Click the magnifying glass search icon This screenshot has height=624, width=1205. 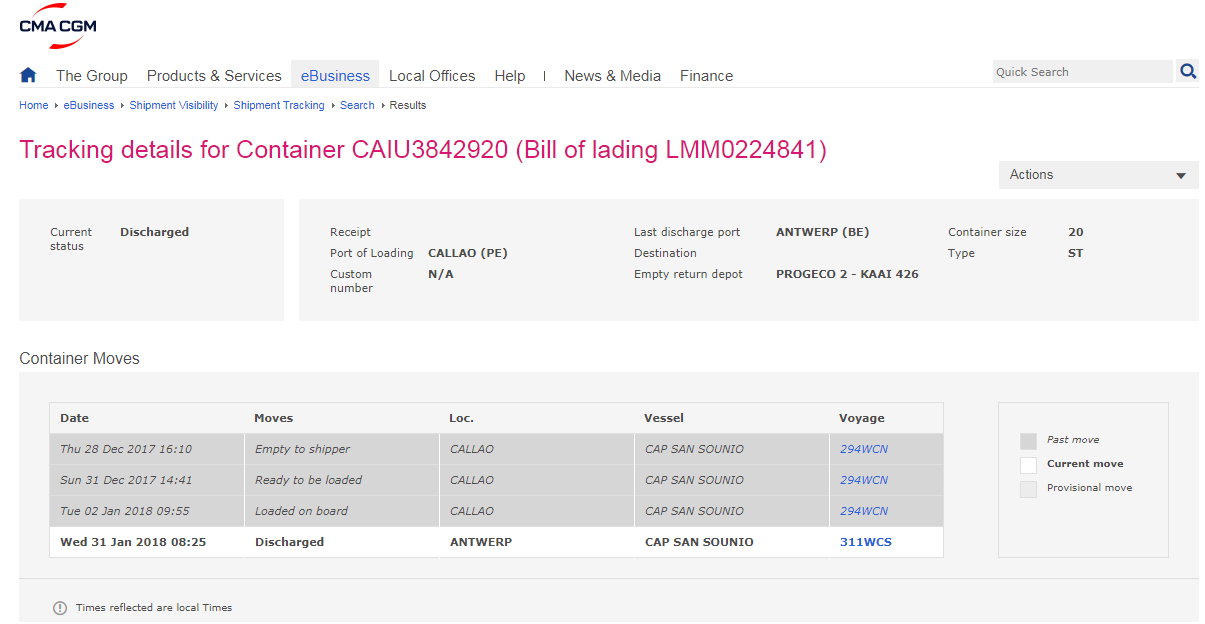click(x=1188, y=71)
